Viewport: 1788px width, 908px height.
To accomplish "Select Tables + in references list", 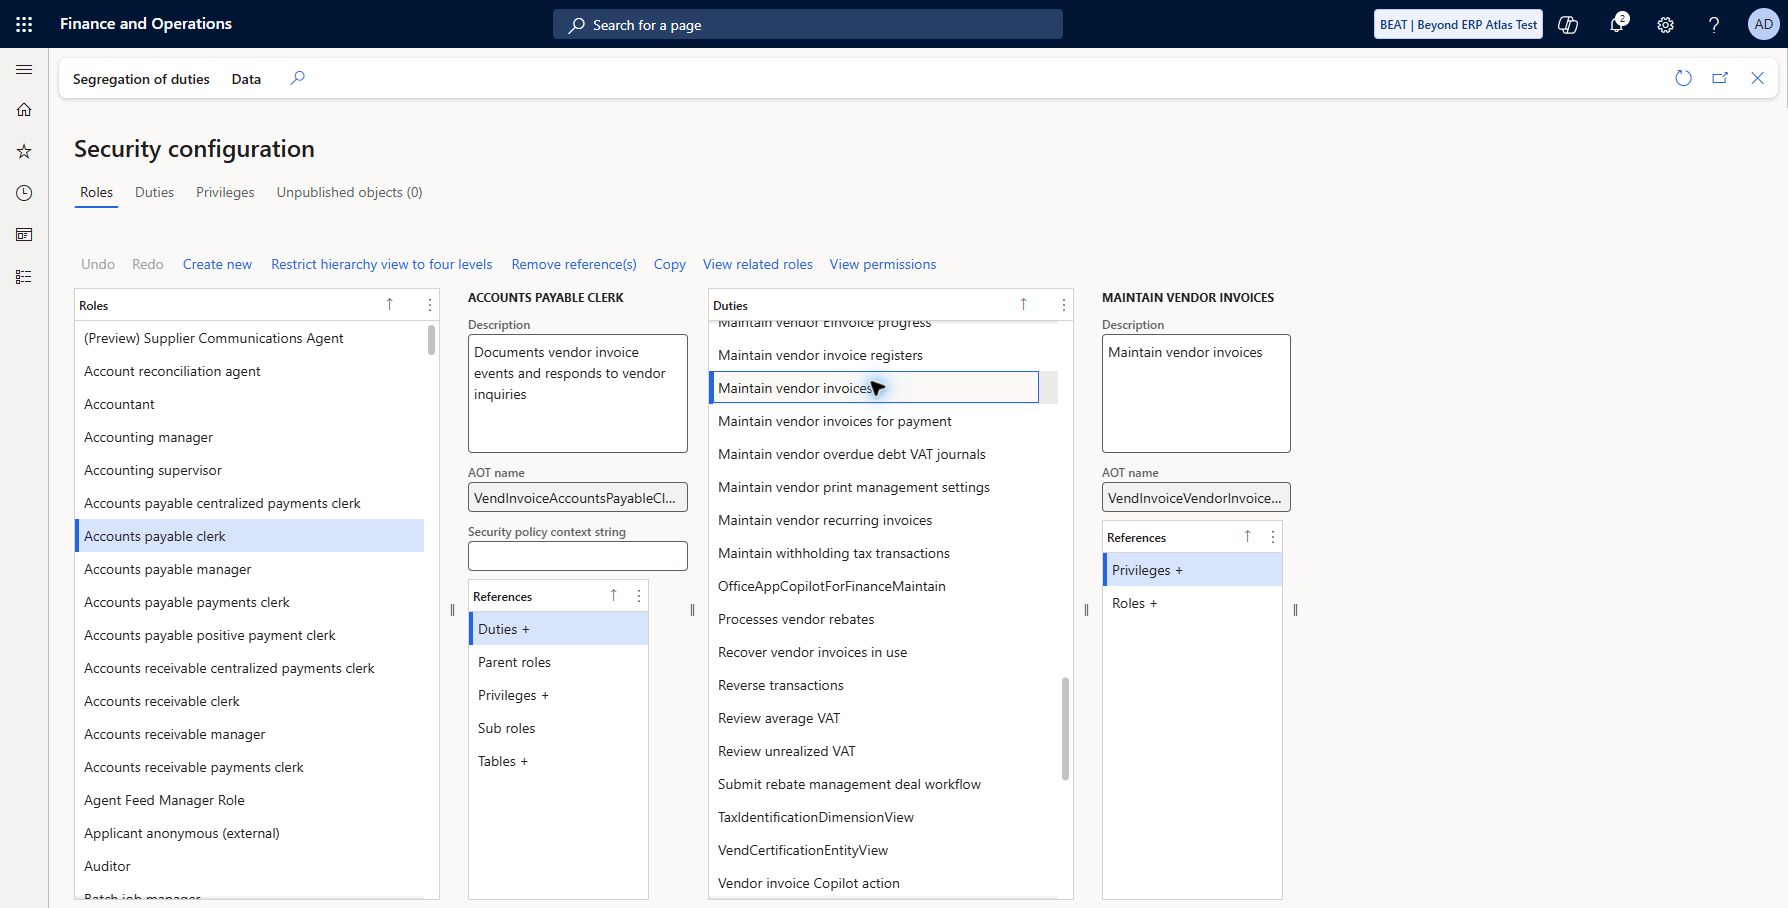I will (x=559, y=761).
